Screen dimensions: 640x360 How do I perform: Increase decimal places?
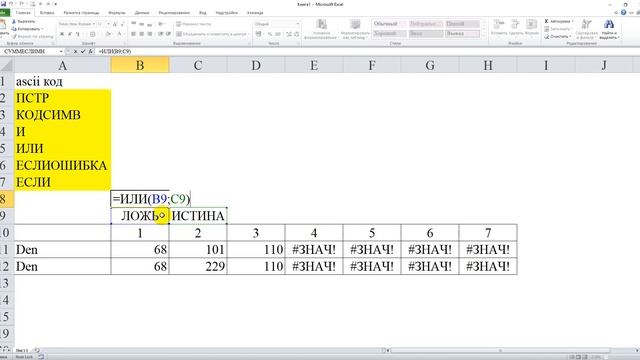click(x=289, y=34)
